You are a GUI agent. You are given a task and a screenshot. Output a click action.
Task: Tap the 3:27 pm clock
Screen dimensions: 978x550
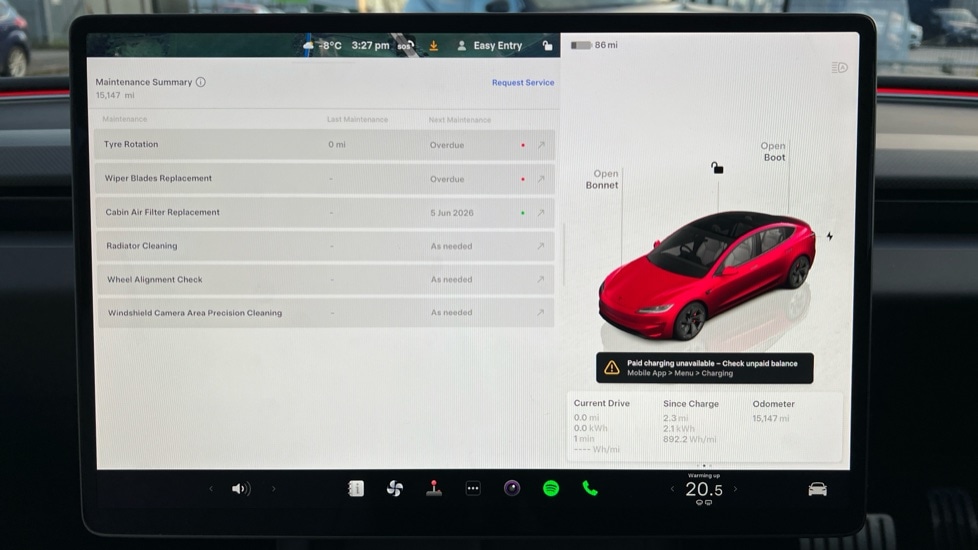click(370, 46)
